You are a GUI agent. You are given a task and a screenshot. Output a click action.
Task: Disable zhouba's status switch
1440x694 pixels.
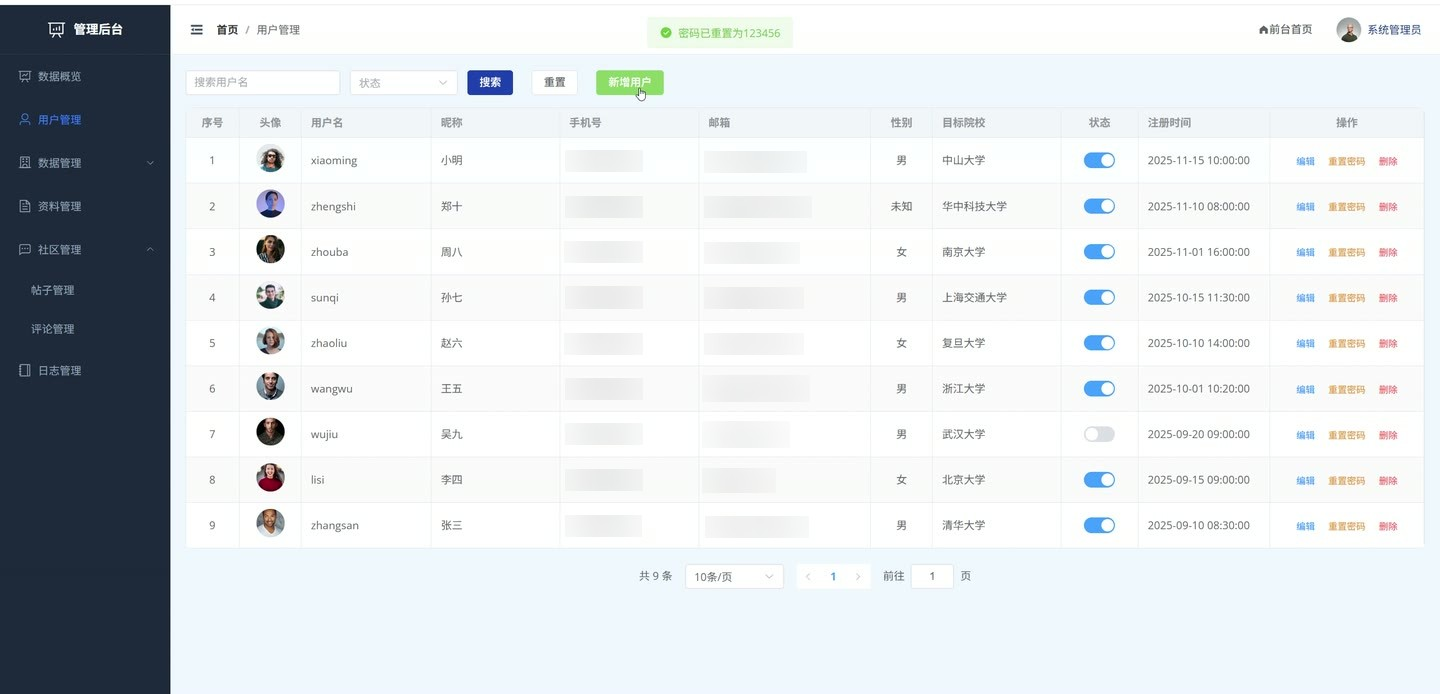pos(1099,252)
